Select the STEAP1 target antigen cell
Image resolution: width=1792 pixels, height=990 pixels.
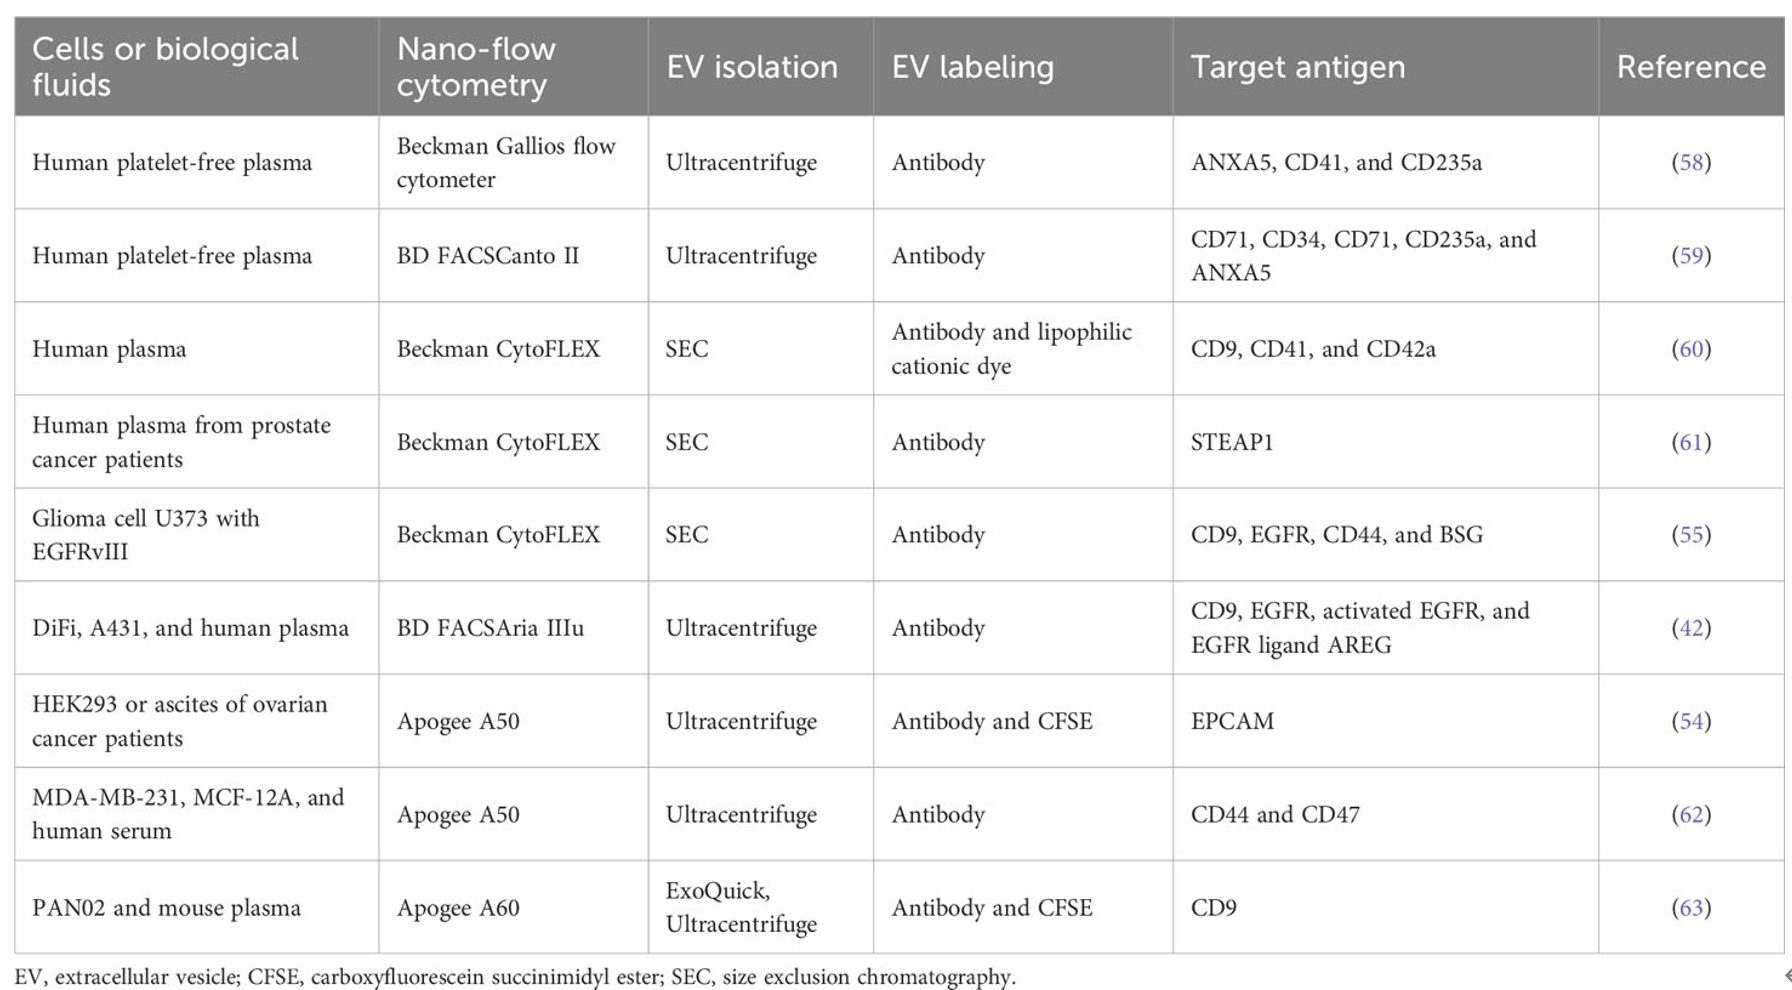point(1385,442)
